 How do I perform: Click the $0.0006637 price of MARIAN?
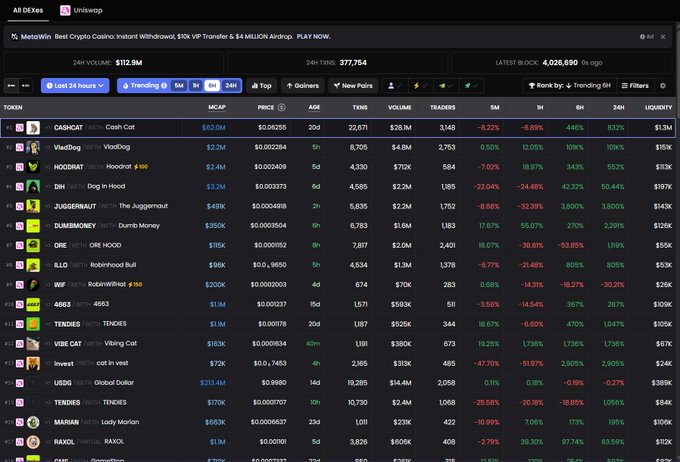click(x=268, y=422)
